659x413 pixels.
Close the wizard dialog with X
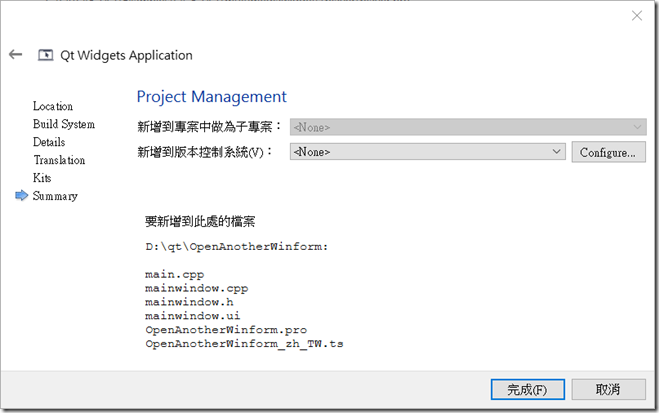pos(637,16)
